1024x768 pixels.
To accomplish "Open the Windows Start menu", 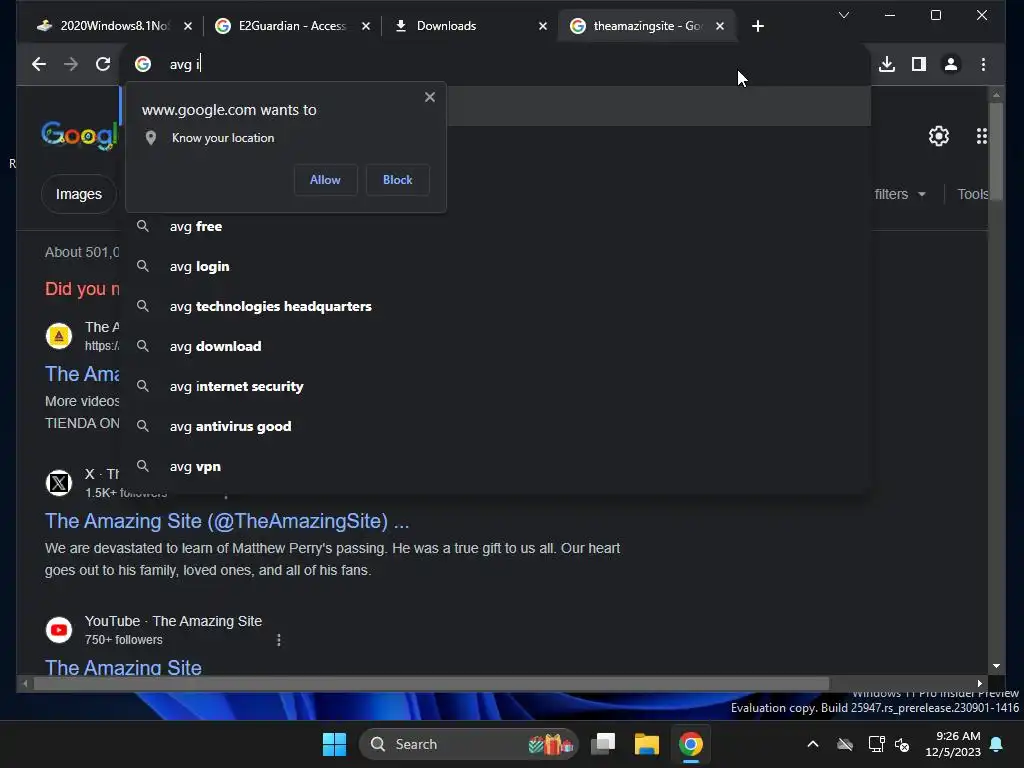I will (x=334, y=744).
